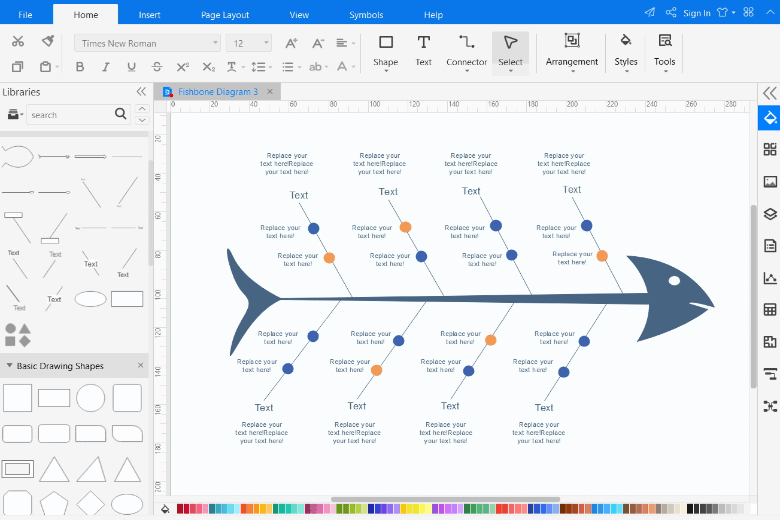Close the Basic Drawing Shapes library
The image size is (780, 520).
(x=140, y=365)
